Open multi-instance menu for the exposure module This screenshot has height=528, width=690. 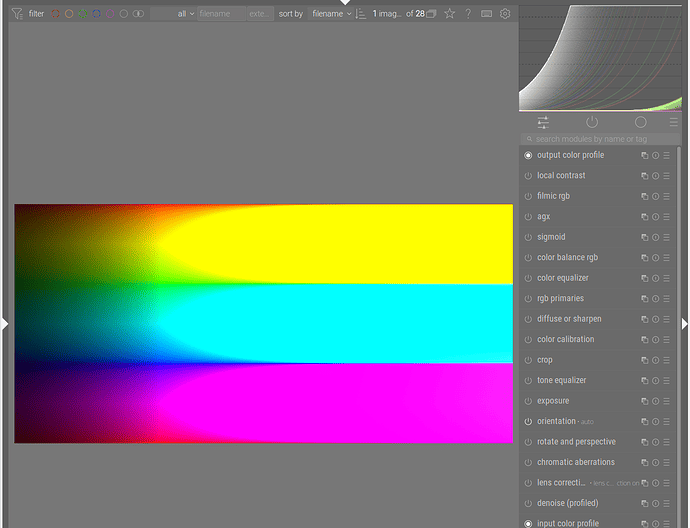[x=645, y=401]
